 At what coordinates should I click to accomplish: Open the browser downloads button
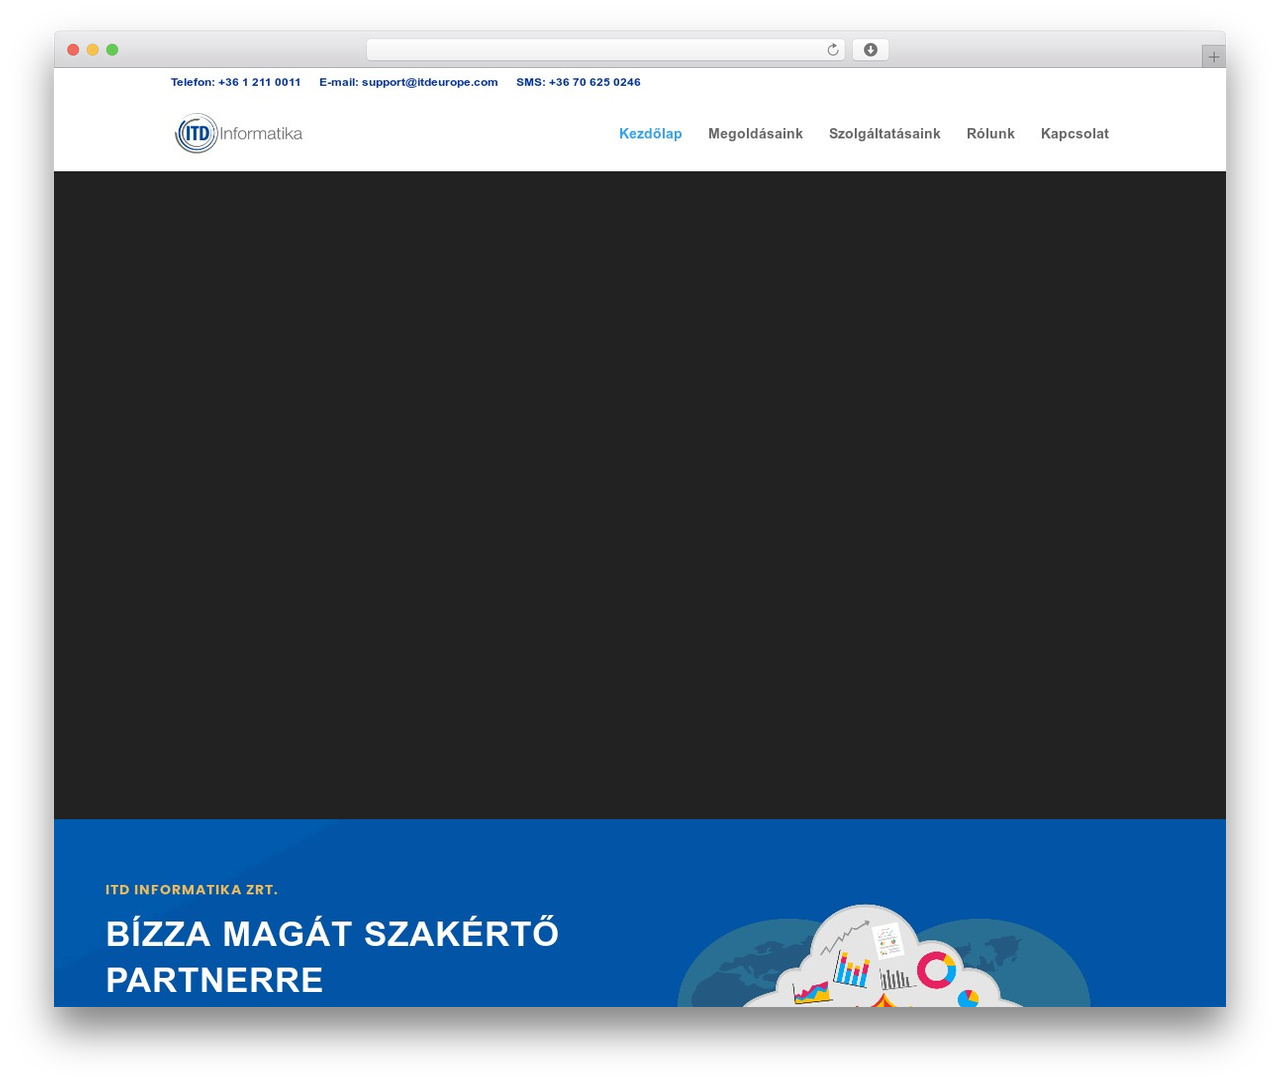pyautogui.click(x=870, y=50)
